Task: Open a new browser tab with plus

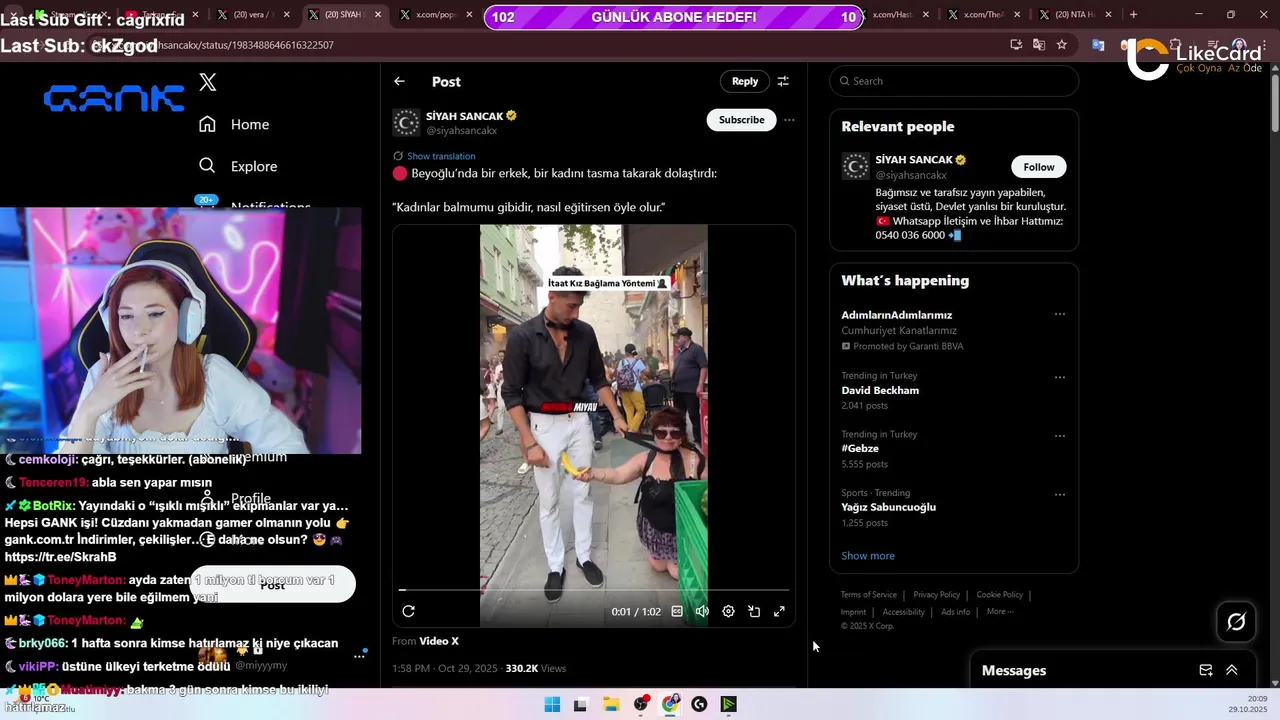Action: coord(1133,15)
